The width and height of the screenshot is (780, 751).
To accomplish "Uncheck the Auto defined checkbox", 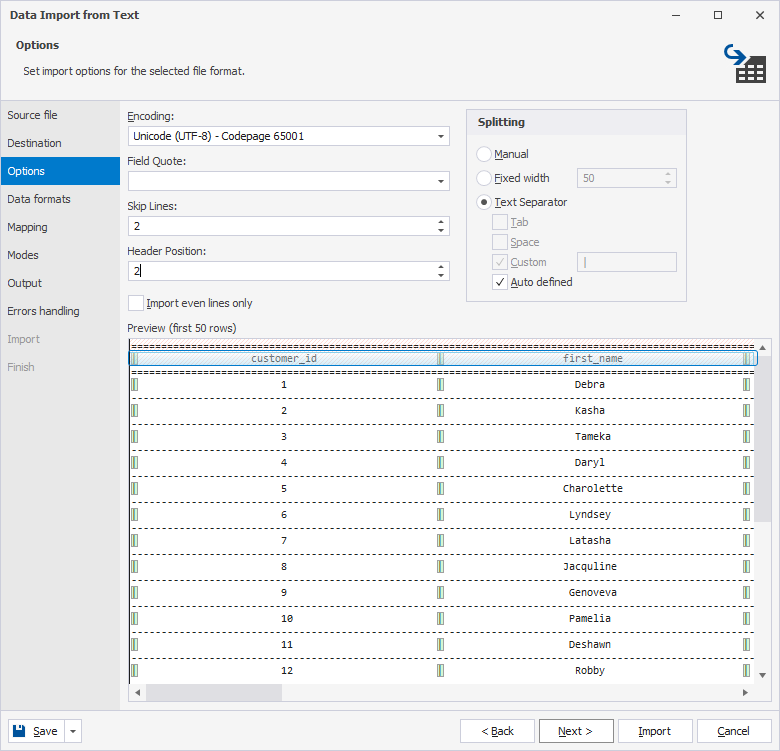I will [500, 282].
